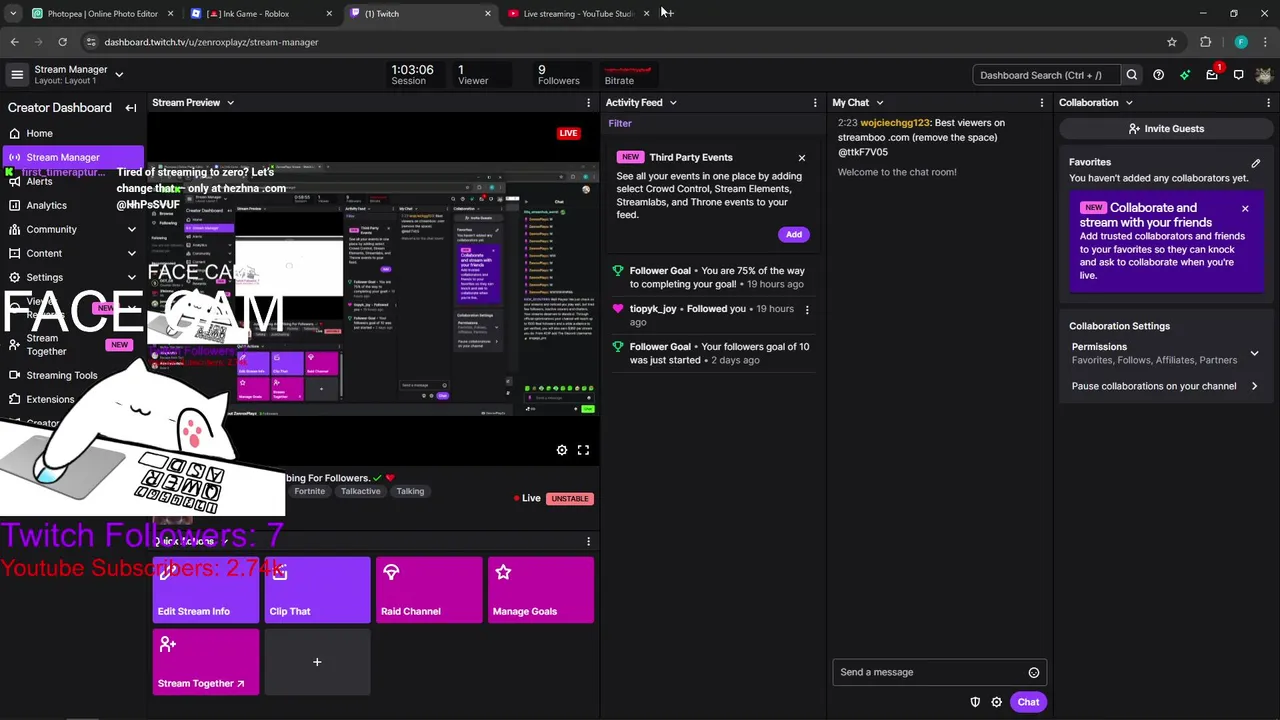Click Add on Third Party Events

(793, 234)
